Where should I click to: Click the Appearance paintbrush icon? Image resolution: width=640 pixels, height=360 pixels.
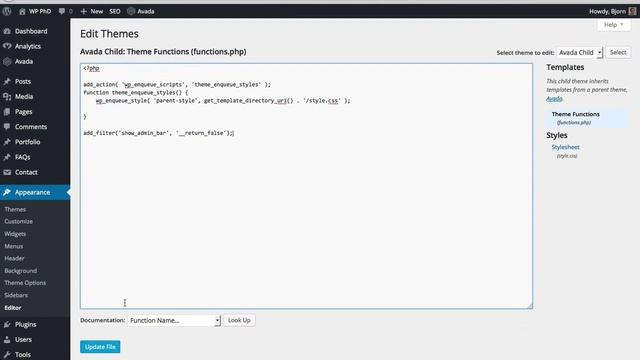coord(7,192)
